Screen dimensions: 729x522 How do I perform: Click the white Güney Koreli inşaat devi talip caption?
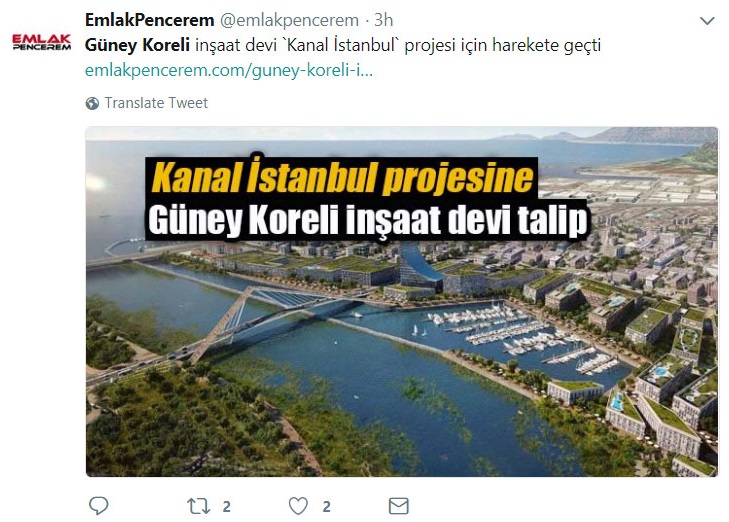(x=367, y=219)
